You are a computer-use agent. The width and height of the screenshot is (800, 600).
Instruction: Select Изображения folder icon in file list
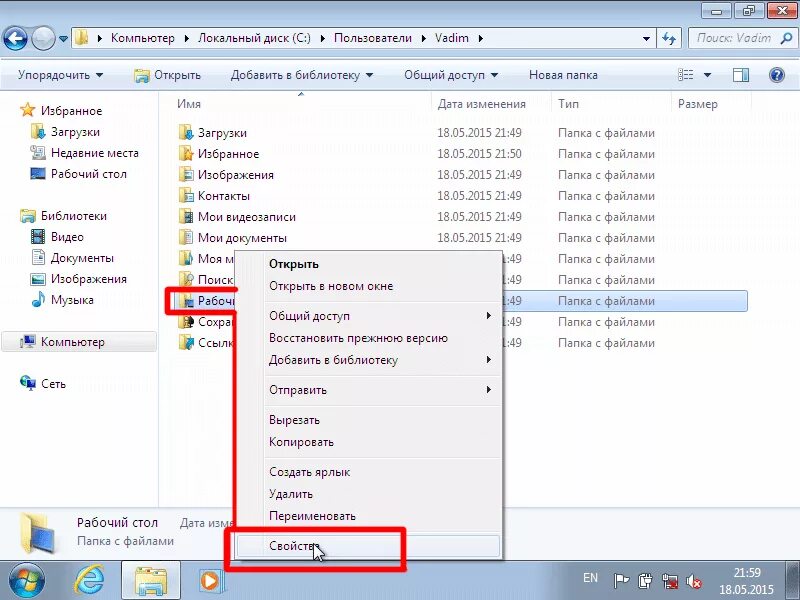tap(186, 174)
